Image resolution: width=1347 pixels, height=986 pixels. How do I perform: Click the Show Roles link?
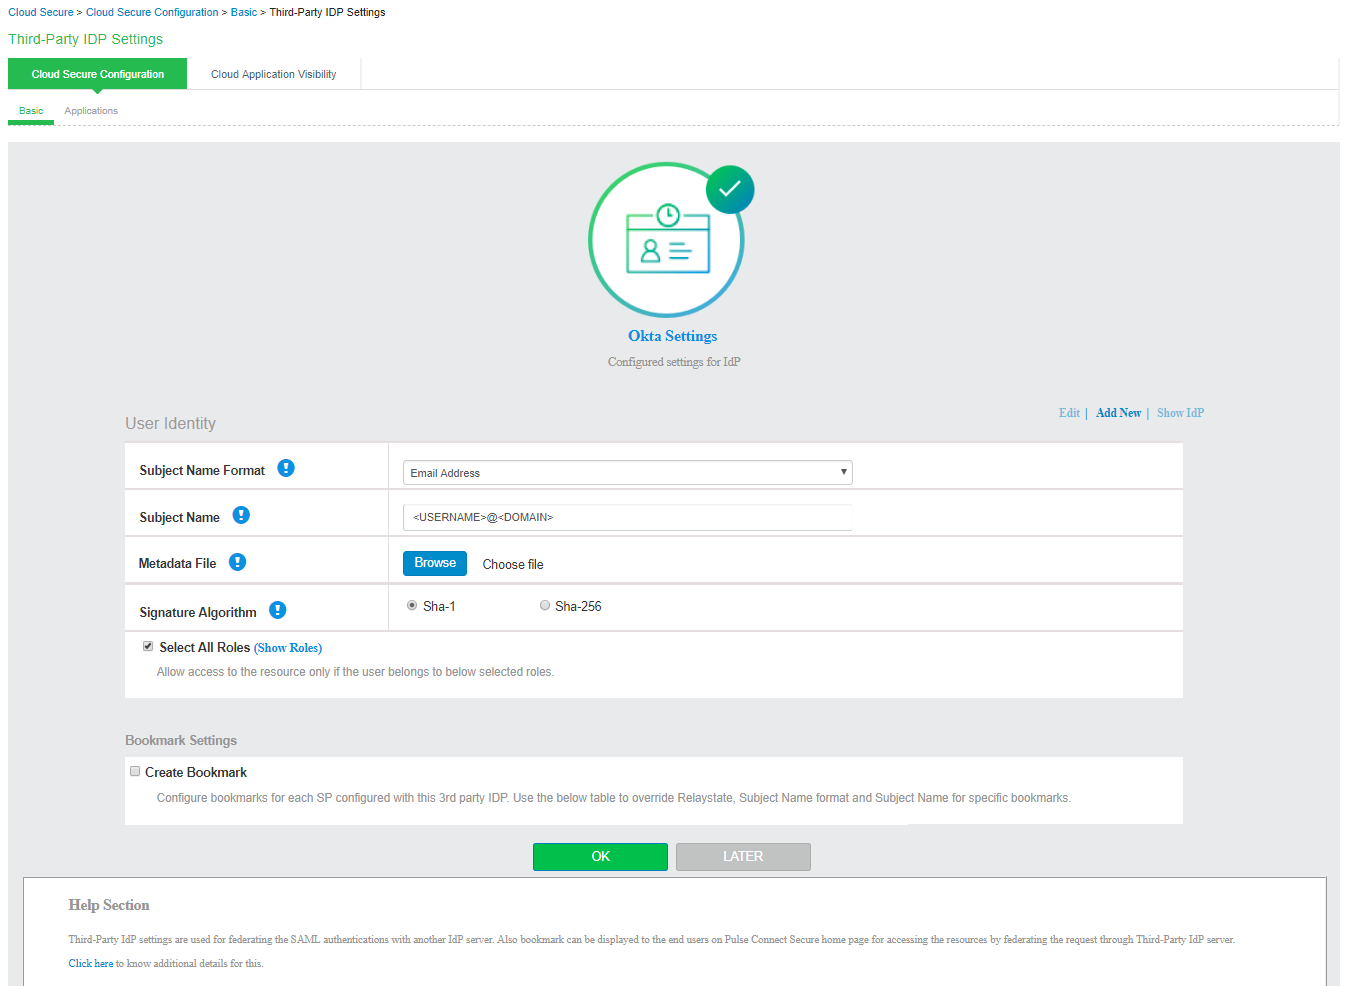pos(288,648)
